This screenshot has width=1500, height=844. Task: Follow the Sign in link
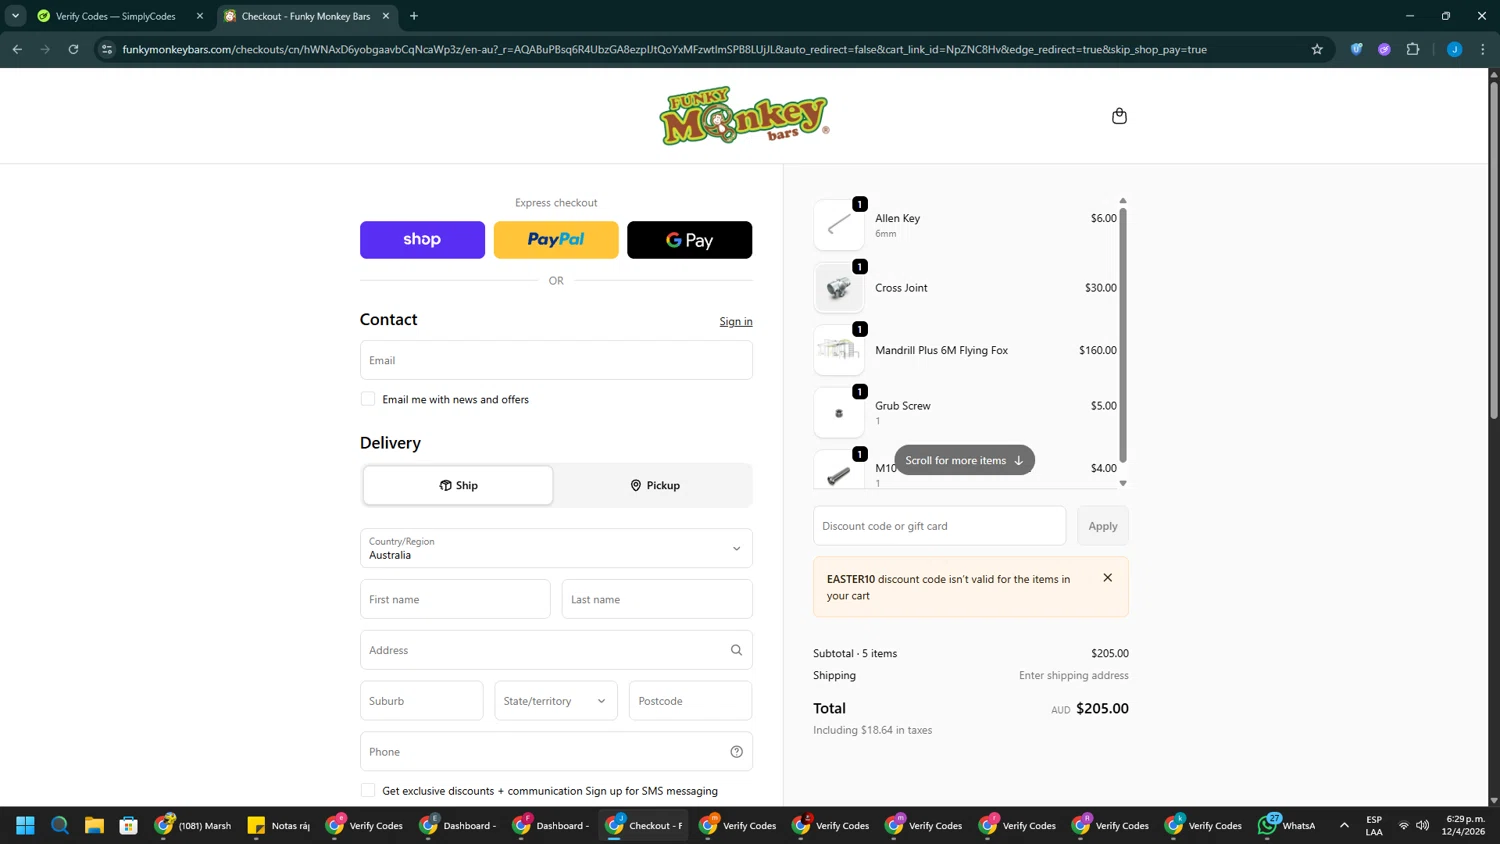tap(736, 321)
